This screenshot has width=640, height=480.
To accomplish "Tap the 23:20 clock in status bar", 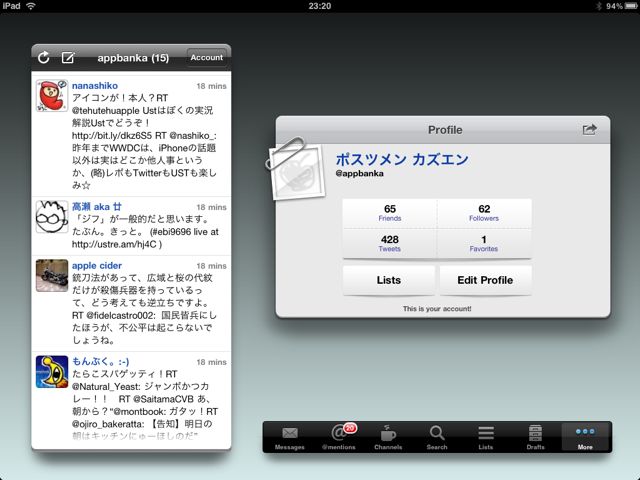I will tap(320, 6).
